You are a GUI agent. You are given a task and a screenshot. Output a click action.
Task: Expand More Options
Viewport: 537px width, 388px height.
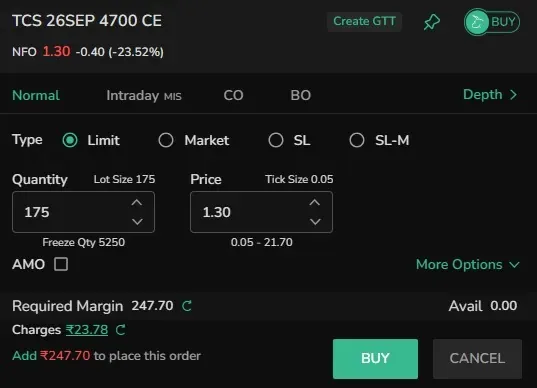tap(468, 264)
